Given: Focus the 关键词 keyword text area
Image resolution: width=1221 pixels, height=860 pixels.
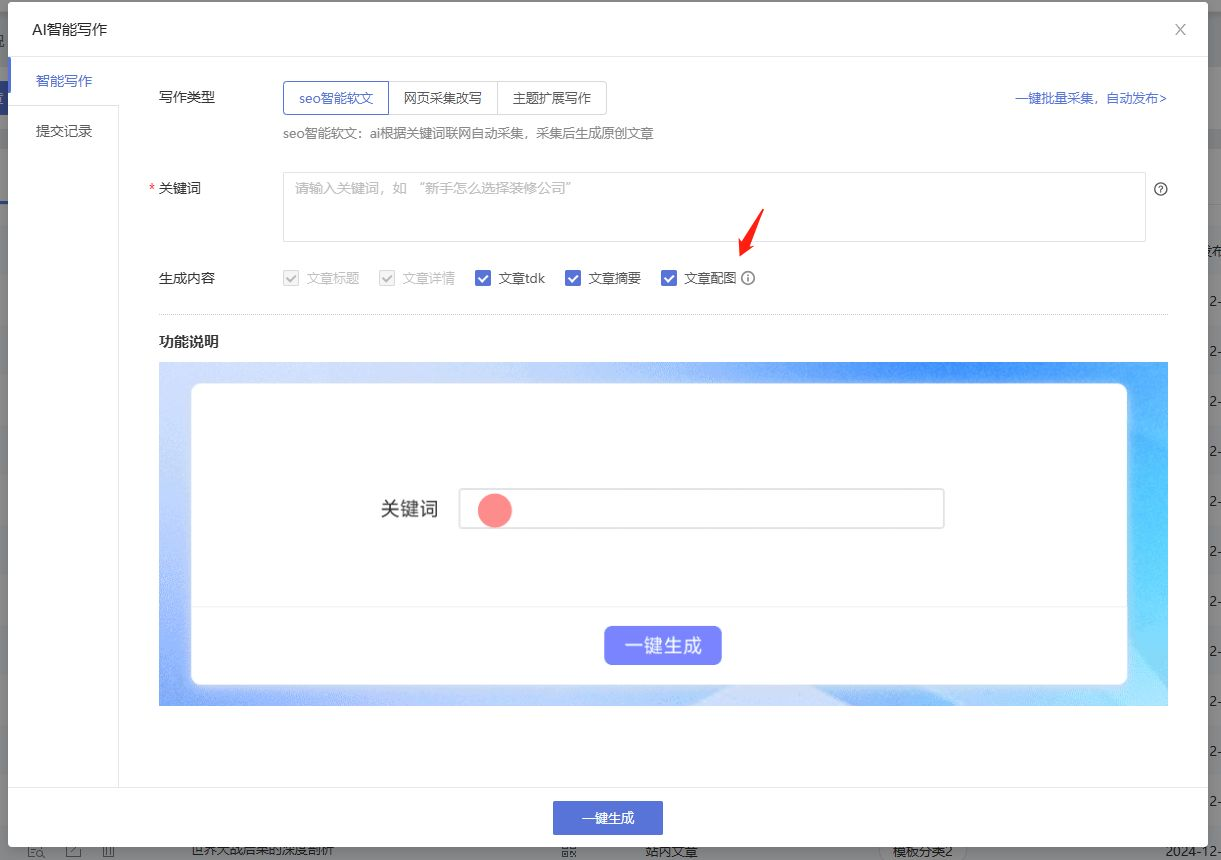Looking at the screenshot, I should click(713, 207).
